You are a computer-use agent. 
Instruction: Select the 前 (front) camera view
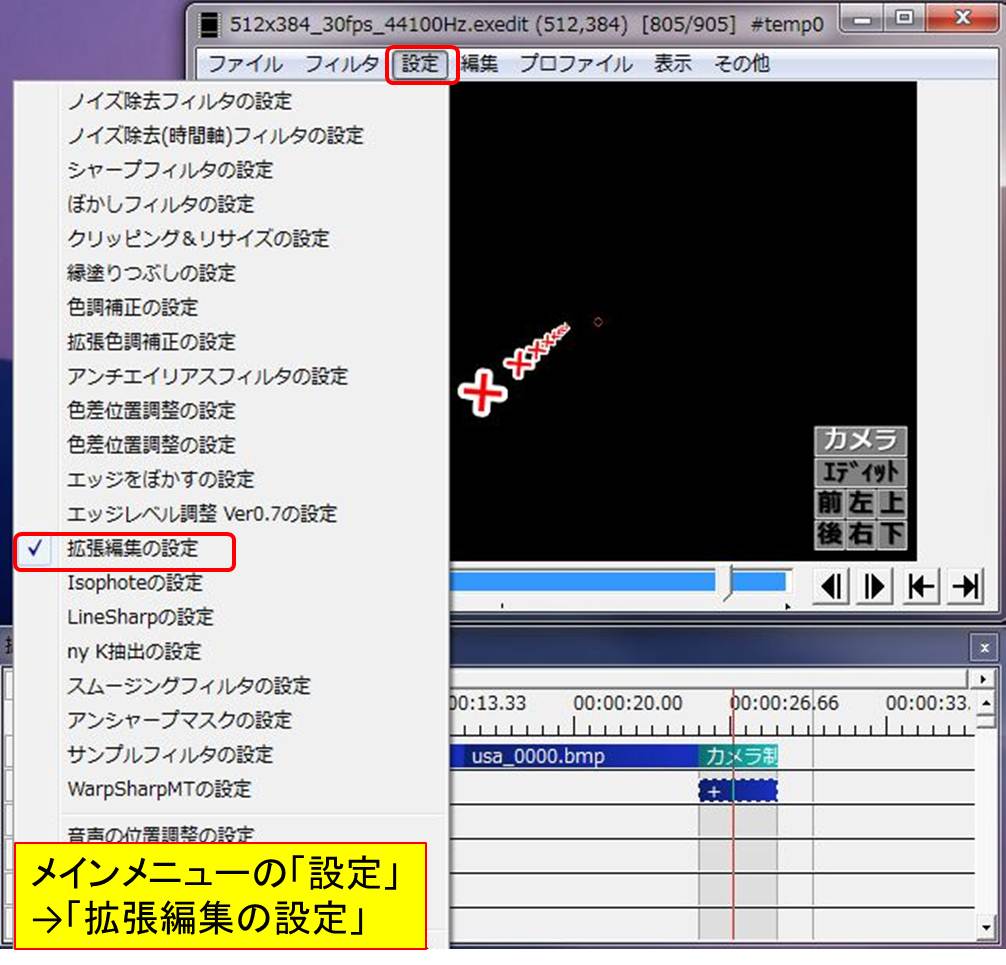coord(830,502)
